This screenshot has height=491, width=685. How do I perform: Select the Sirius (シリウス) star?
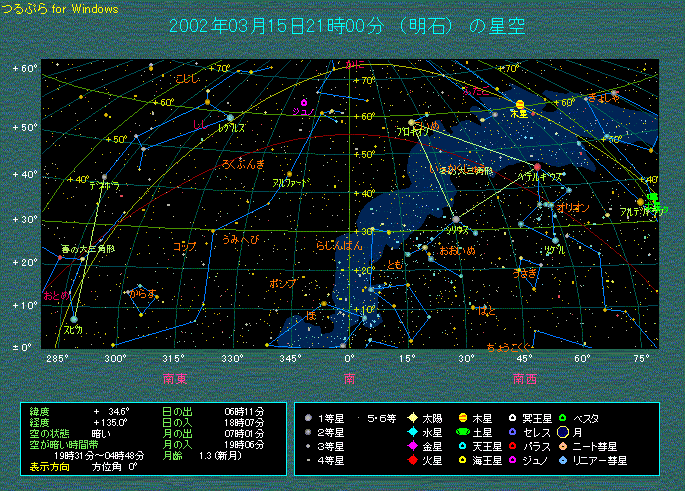coord(456,219)
